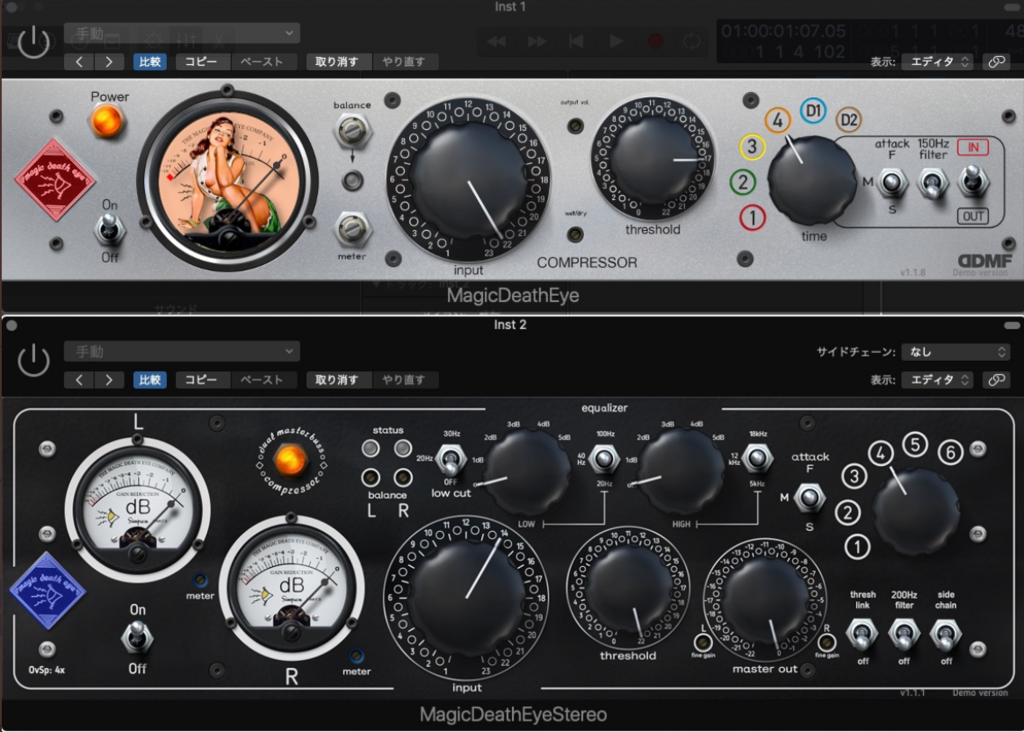Click large input knob on MagicDeathEye
This screenshot has width=1024, height=732.
pyautogui.click(x=468, y=180)
